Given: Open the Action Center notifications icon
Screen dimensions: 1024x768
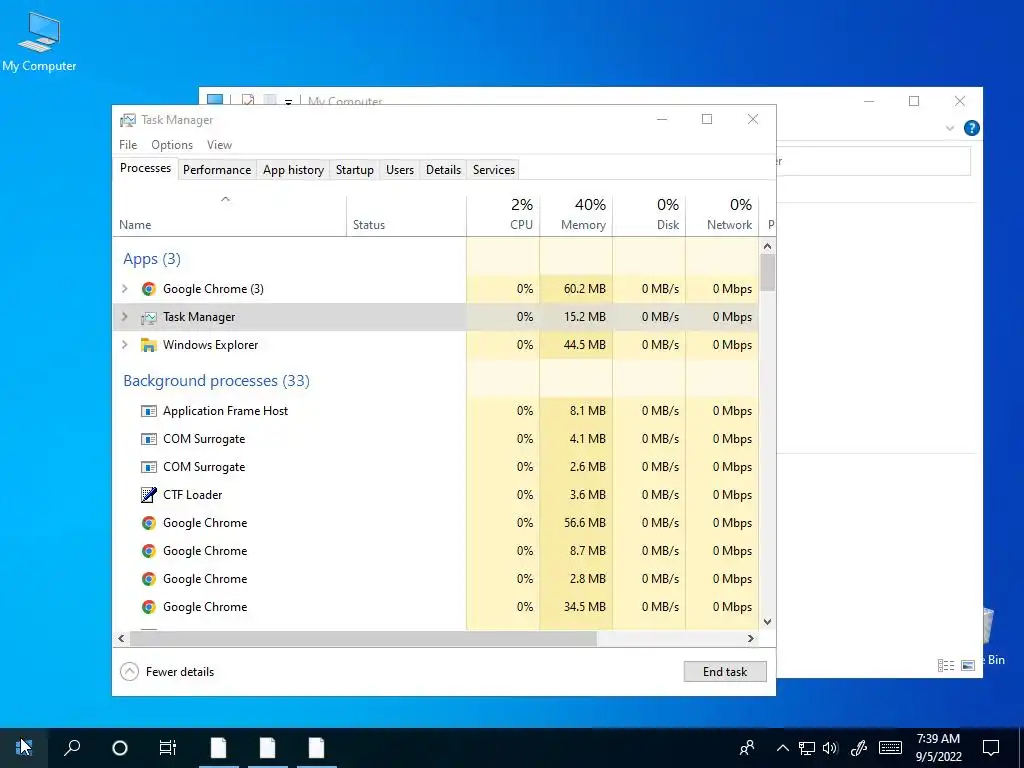Looking at the screenshot, I should coord(991,748).
